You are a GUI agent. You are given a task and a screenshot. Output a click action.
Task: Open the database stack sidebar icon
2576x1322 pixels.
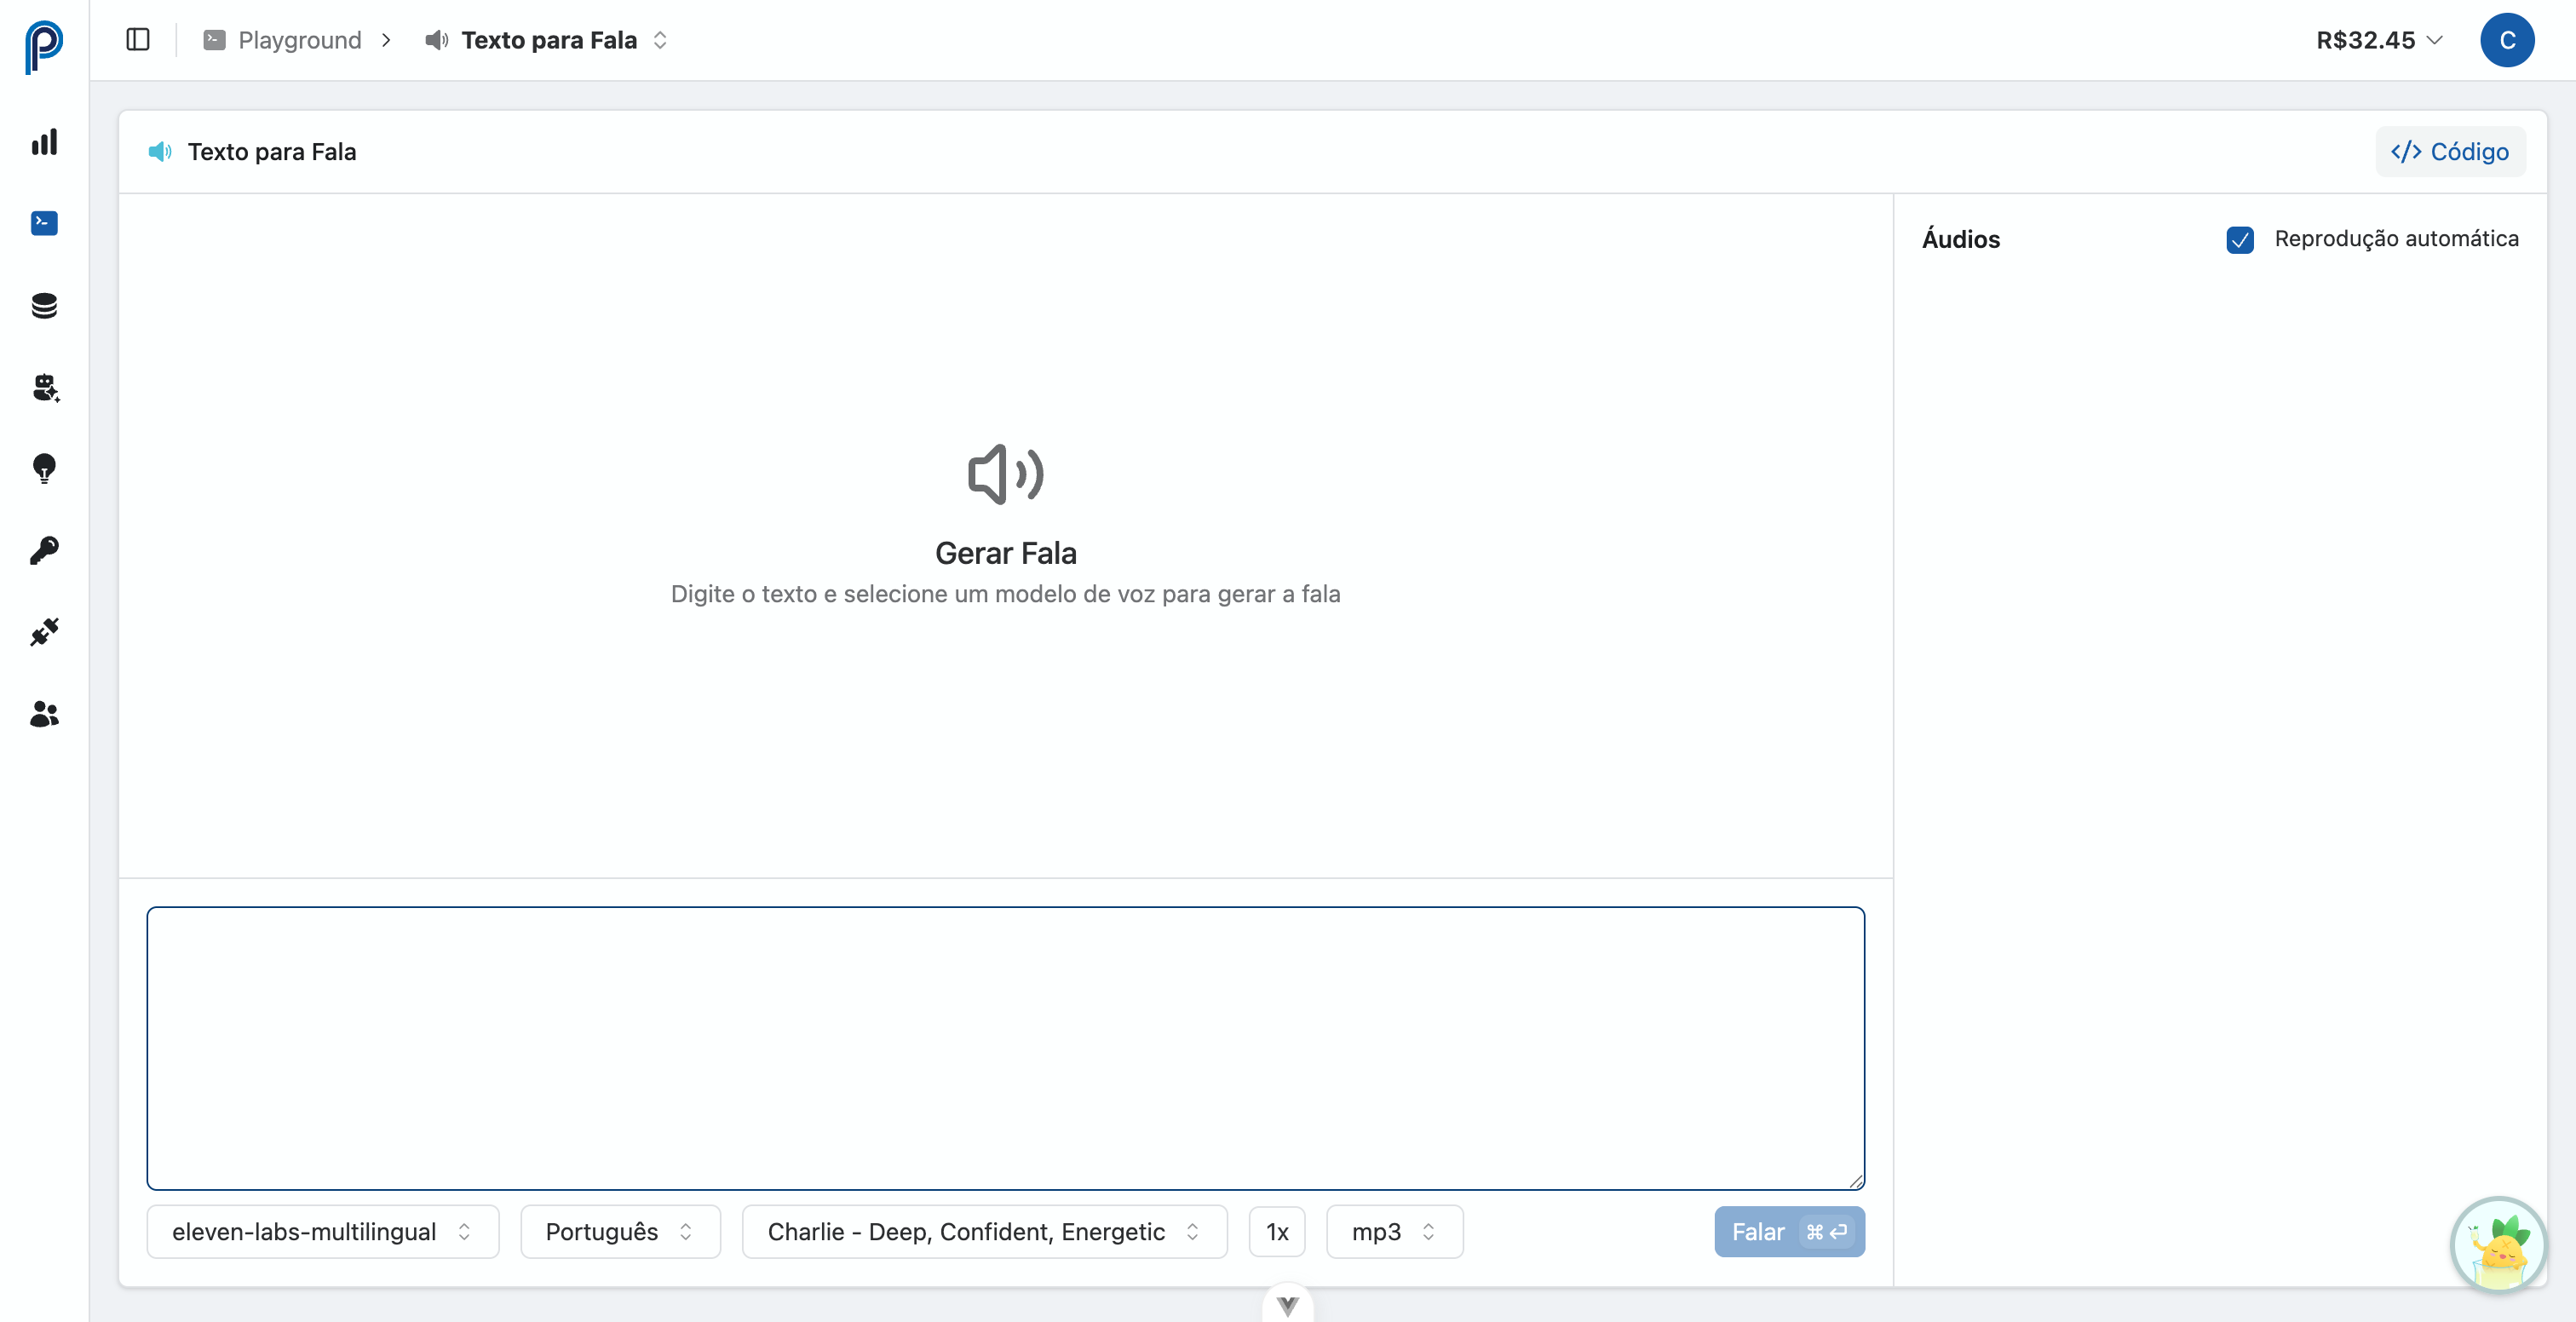(x=44, y=305)
